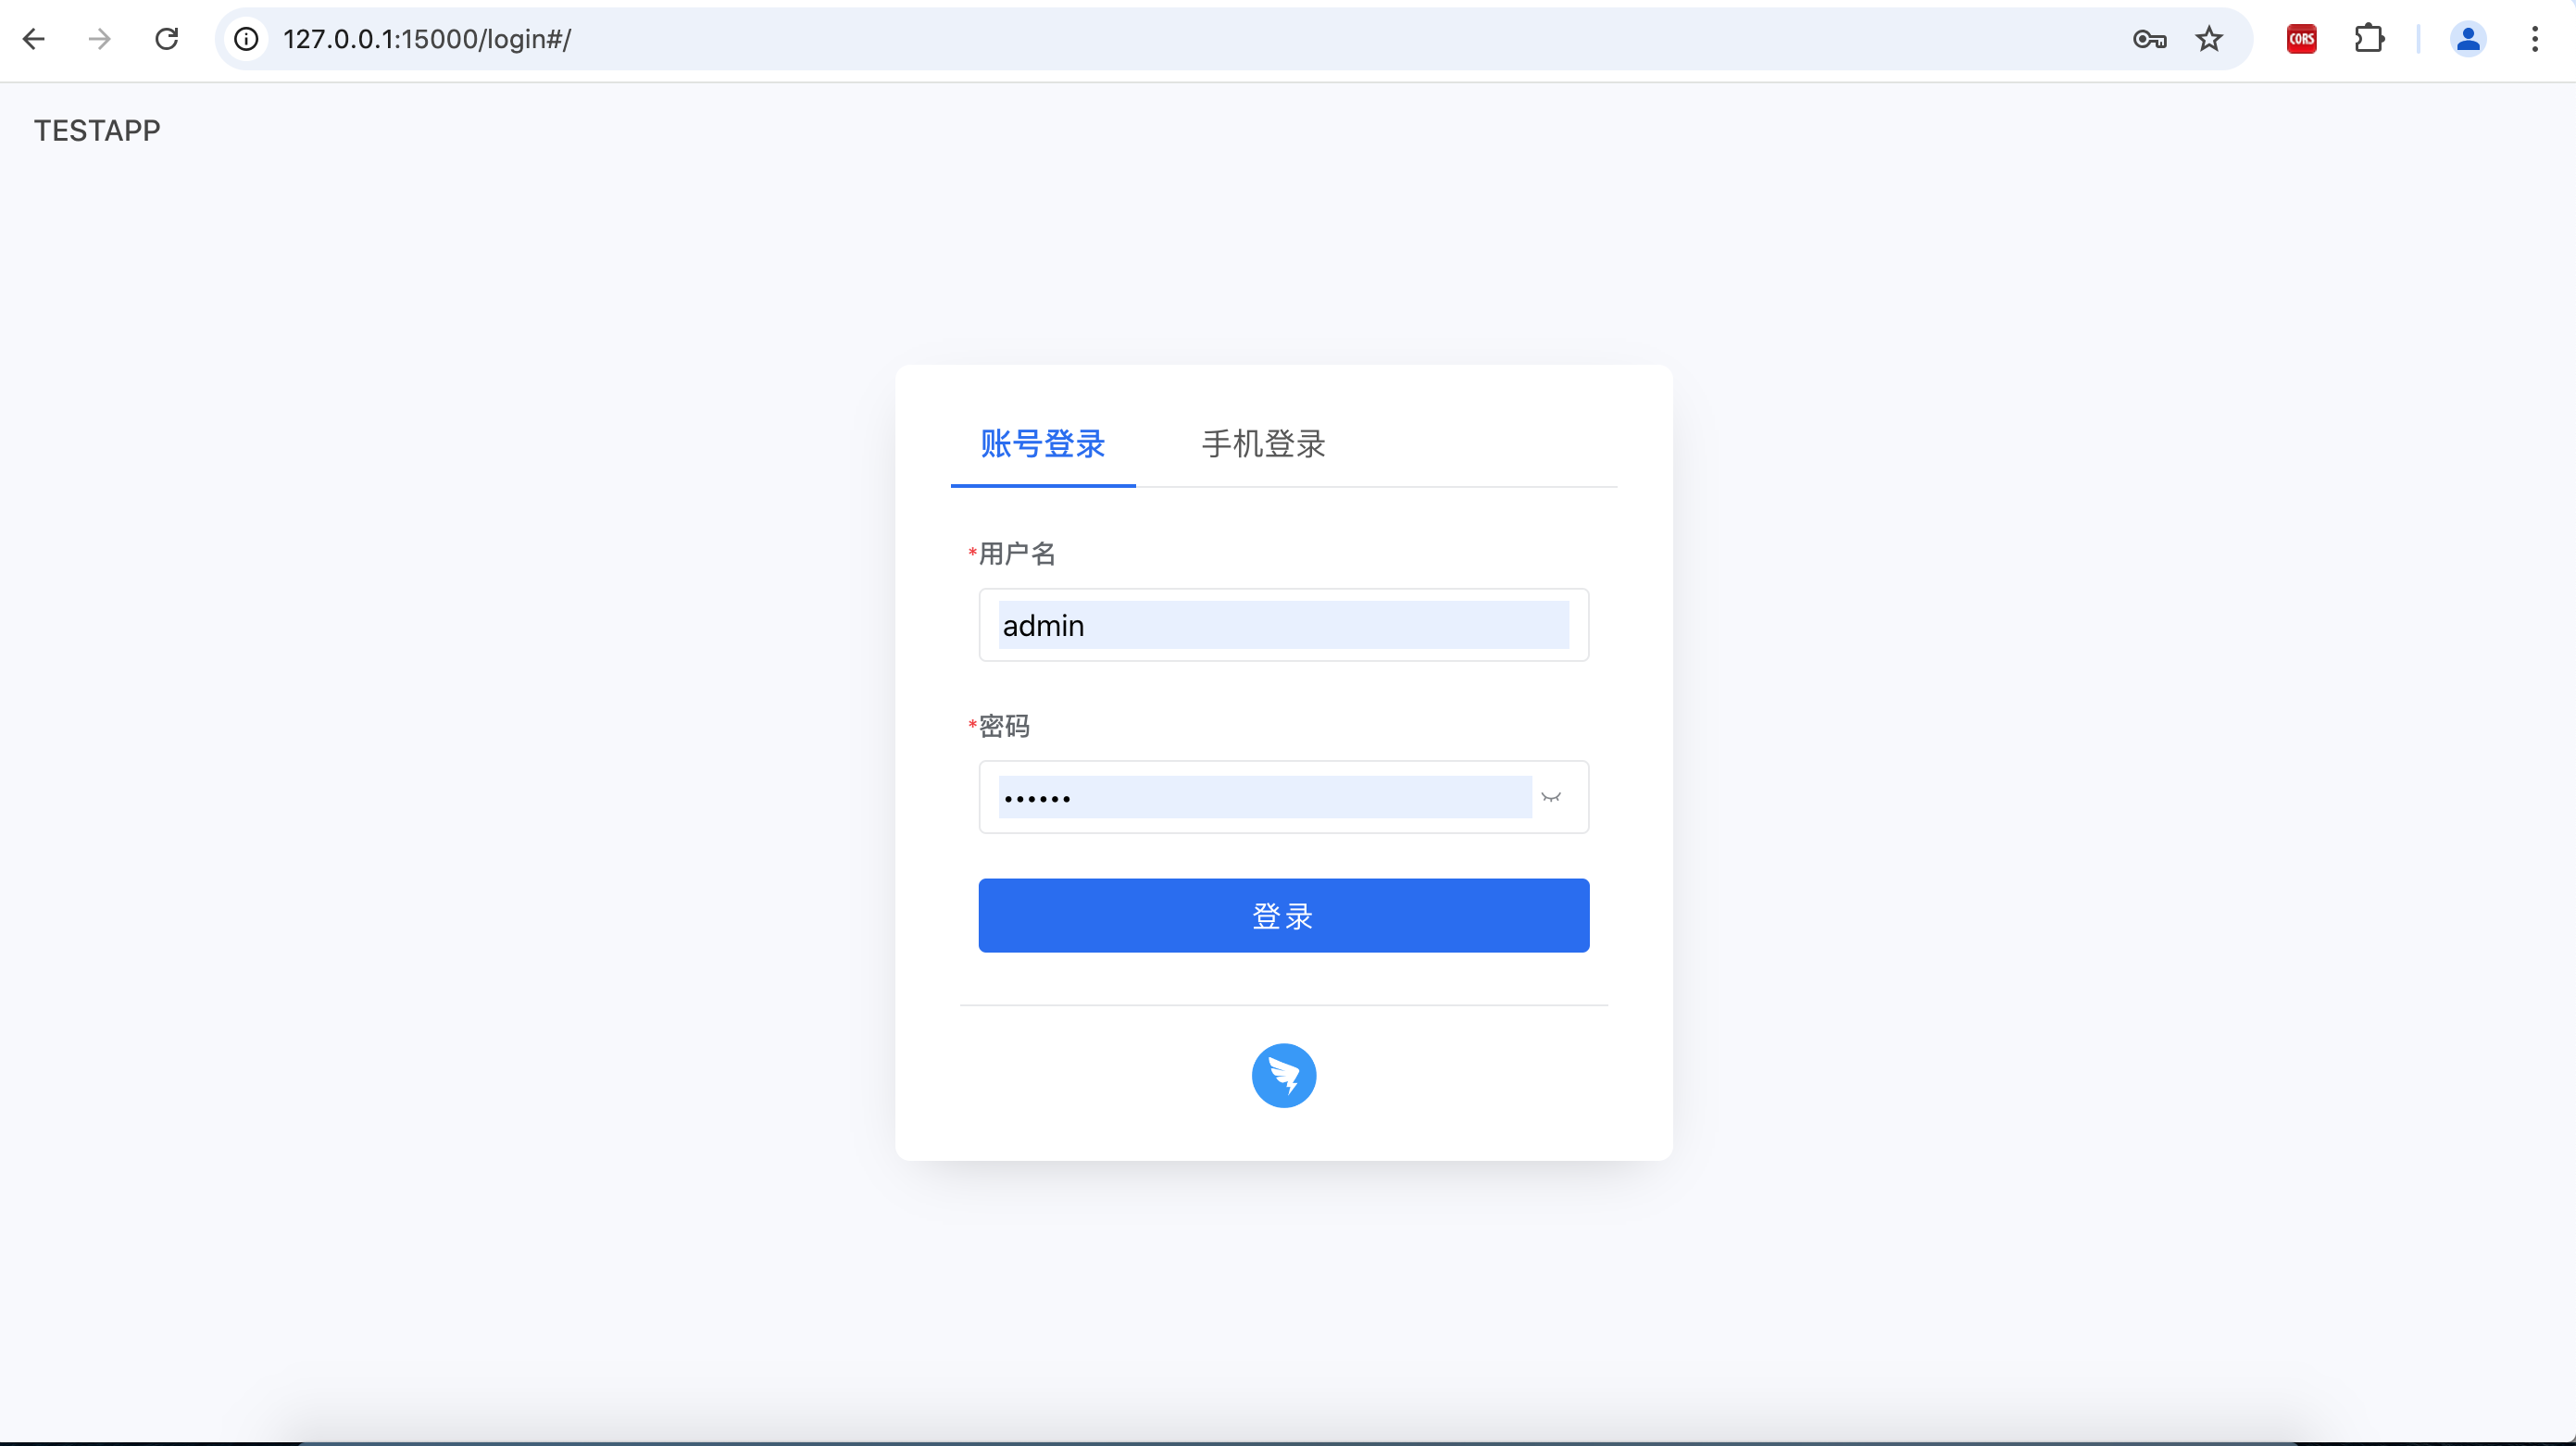This screenshot has height=1446, width=2576.
Task: View site information icon in address bar
Action: point(246,39)
